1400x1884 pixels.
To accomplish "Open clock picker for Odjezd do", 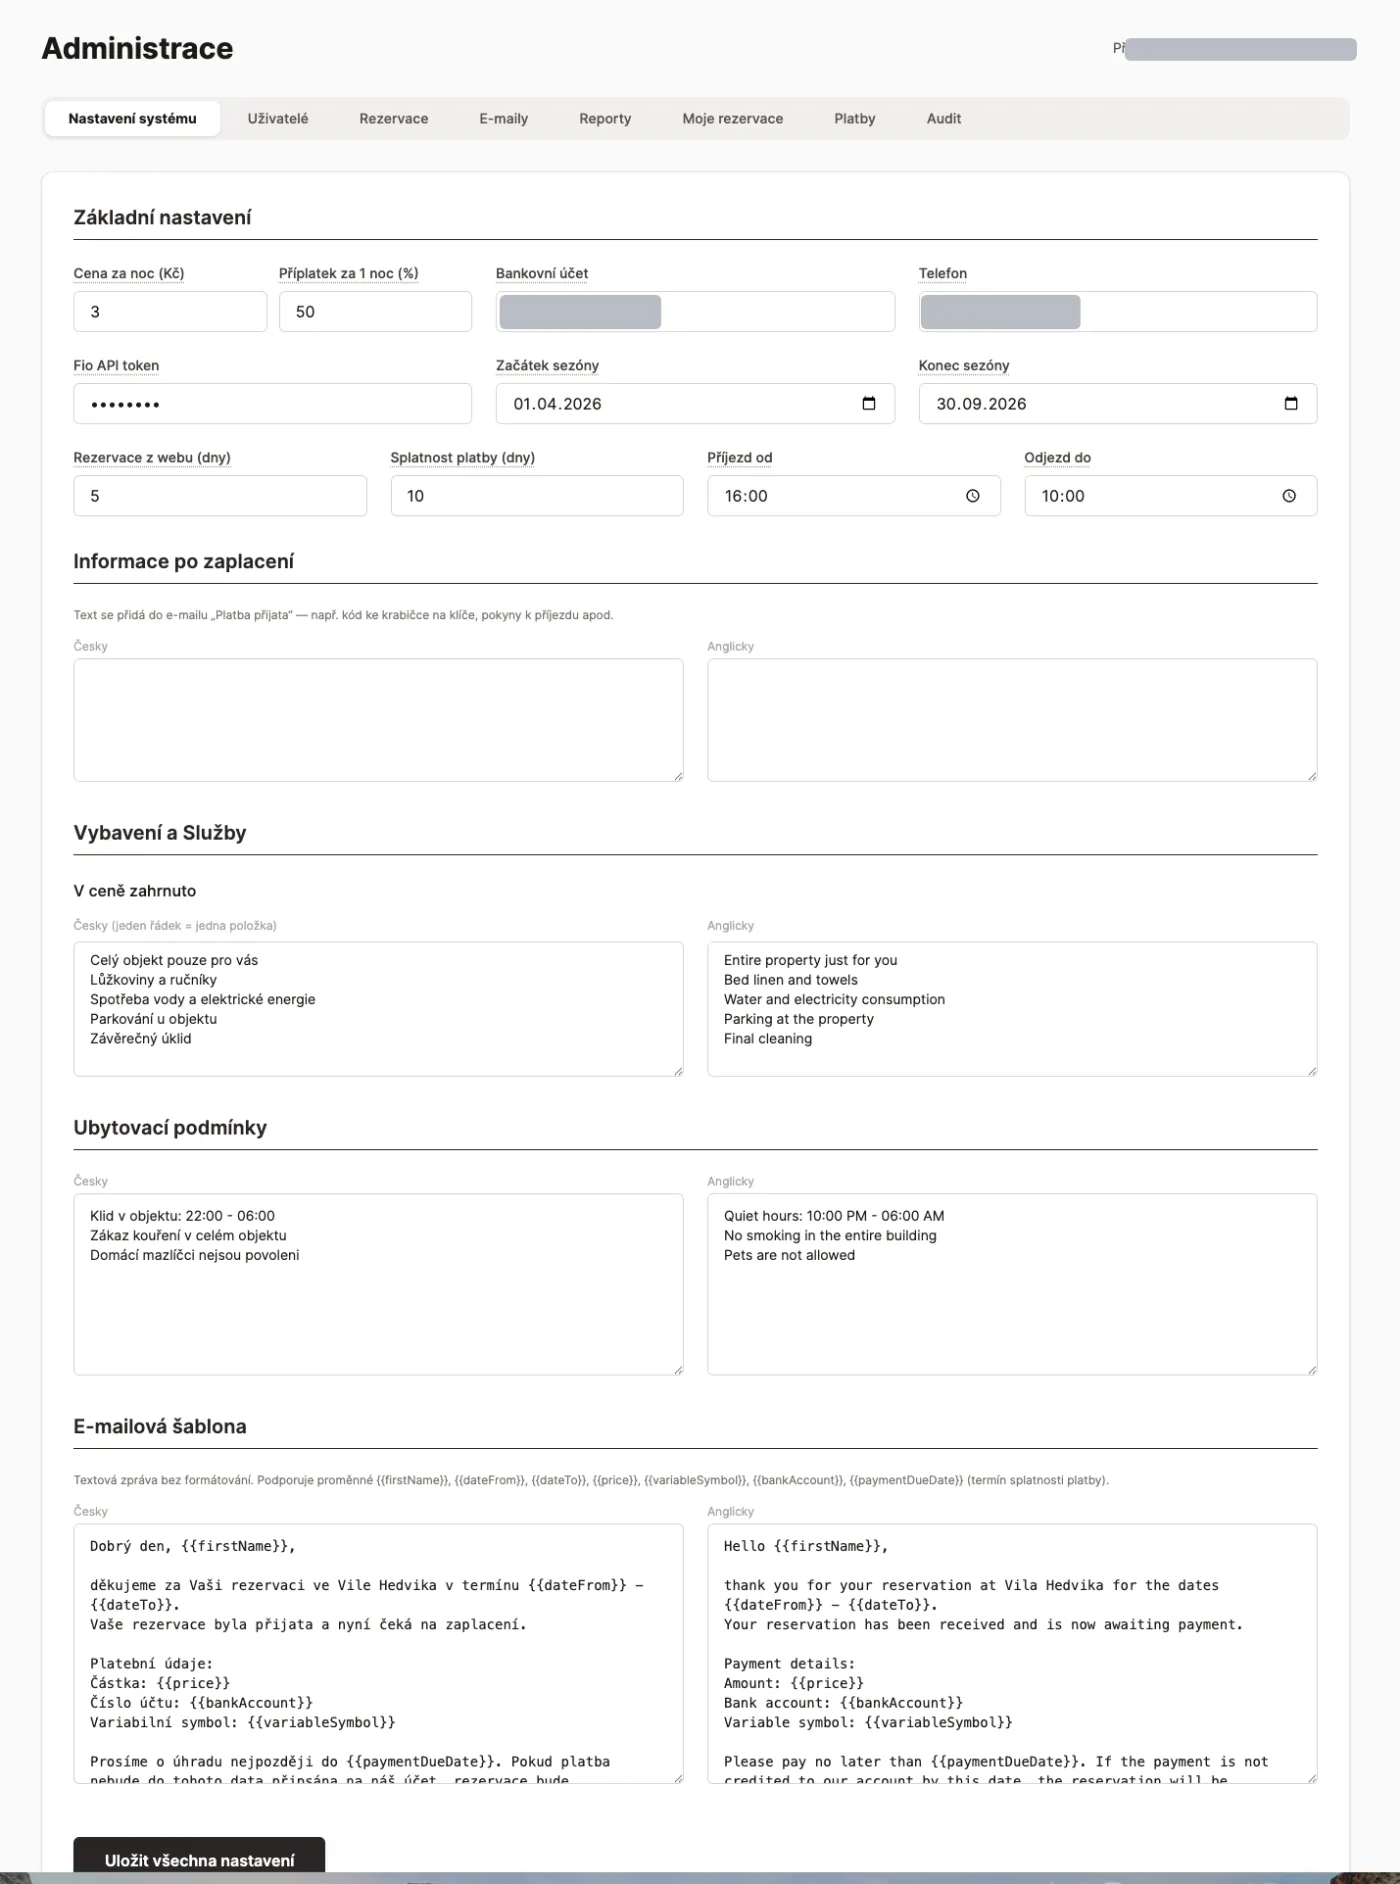I will pos(1289,496).
